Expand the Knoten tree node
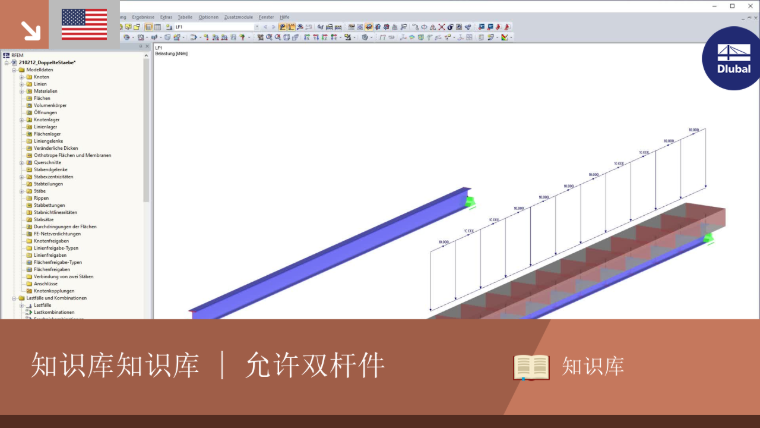 coord(22,77)
